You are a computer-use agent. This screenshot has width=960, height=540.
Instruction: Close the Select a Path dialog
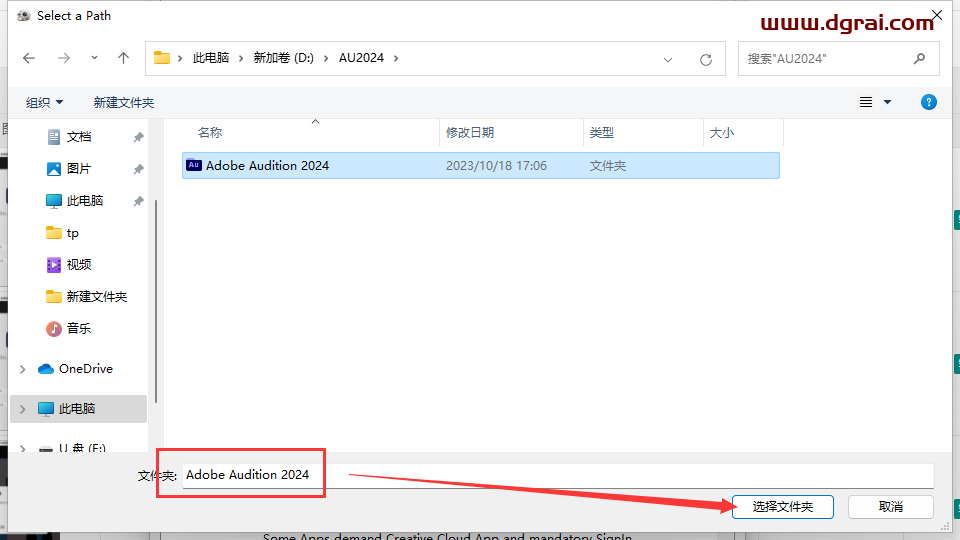(x=937, y=15)
